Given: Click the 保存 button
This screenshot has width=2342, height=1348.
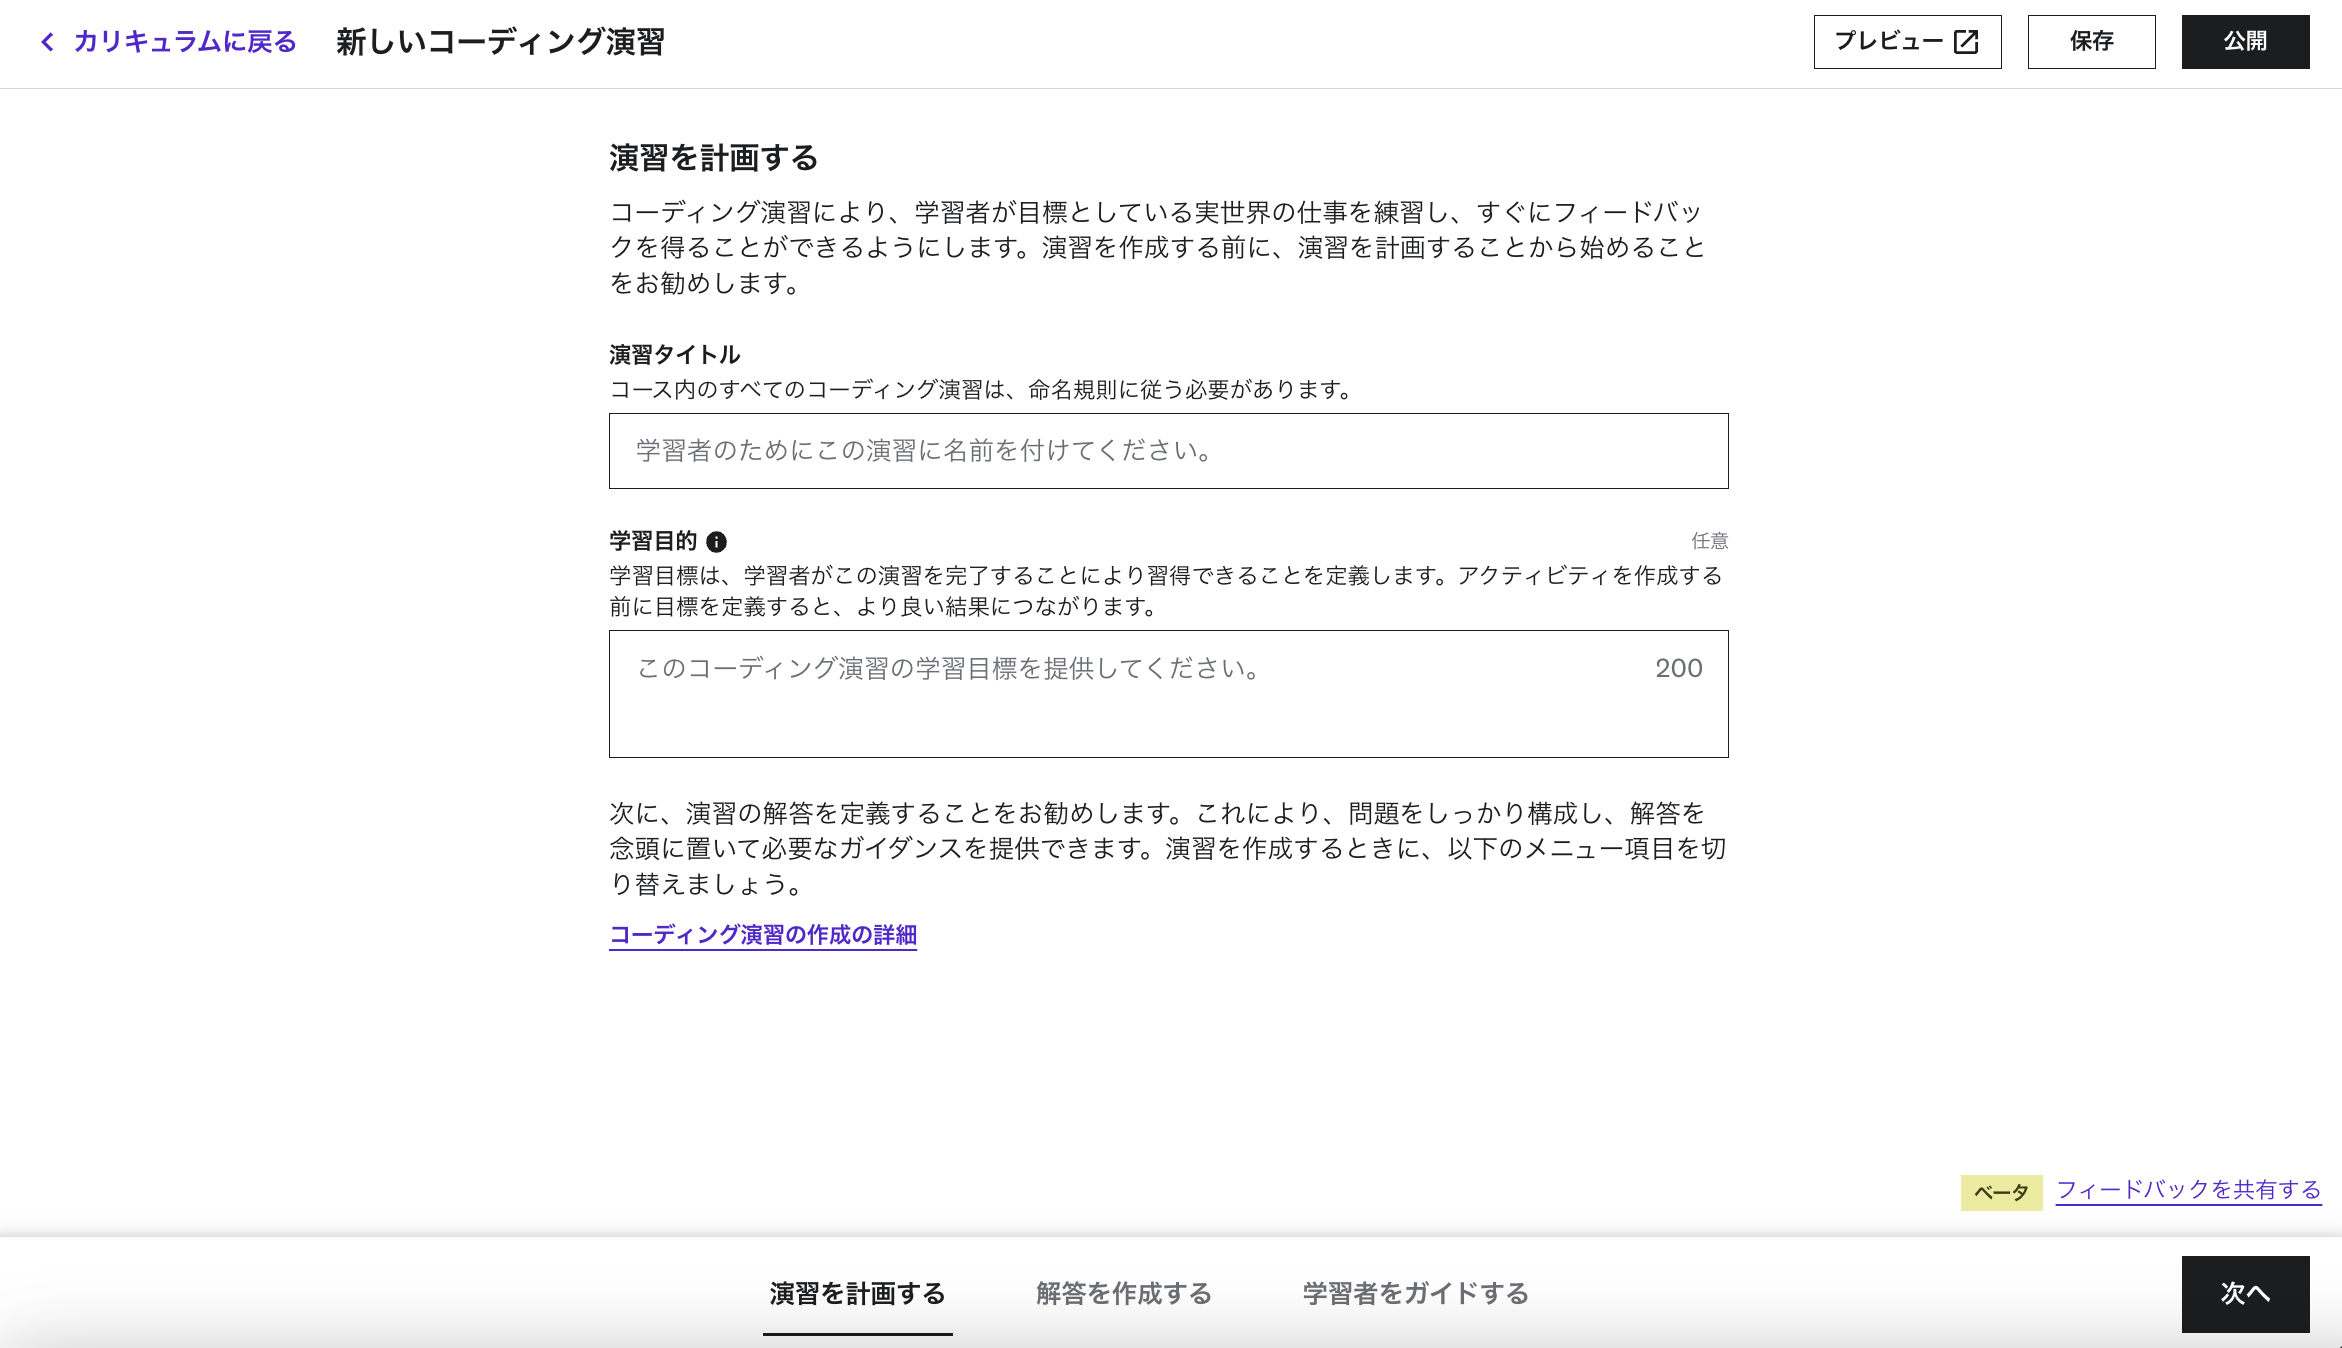Looking at the screenshot, I should point(2091,42).
